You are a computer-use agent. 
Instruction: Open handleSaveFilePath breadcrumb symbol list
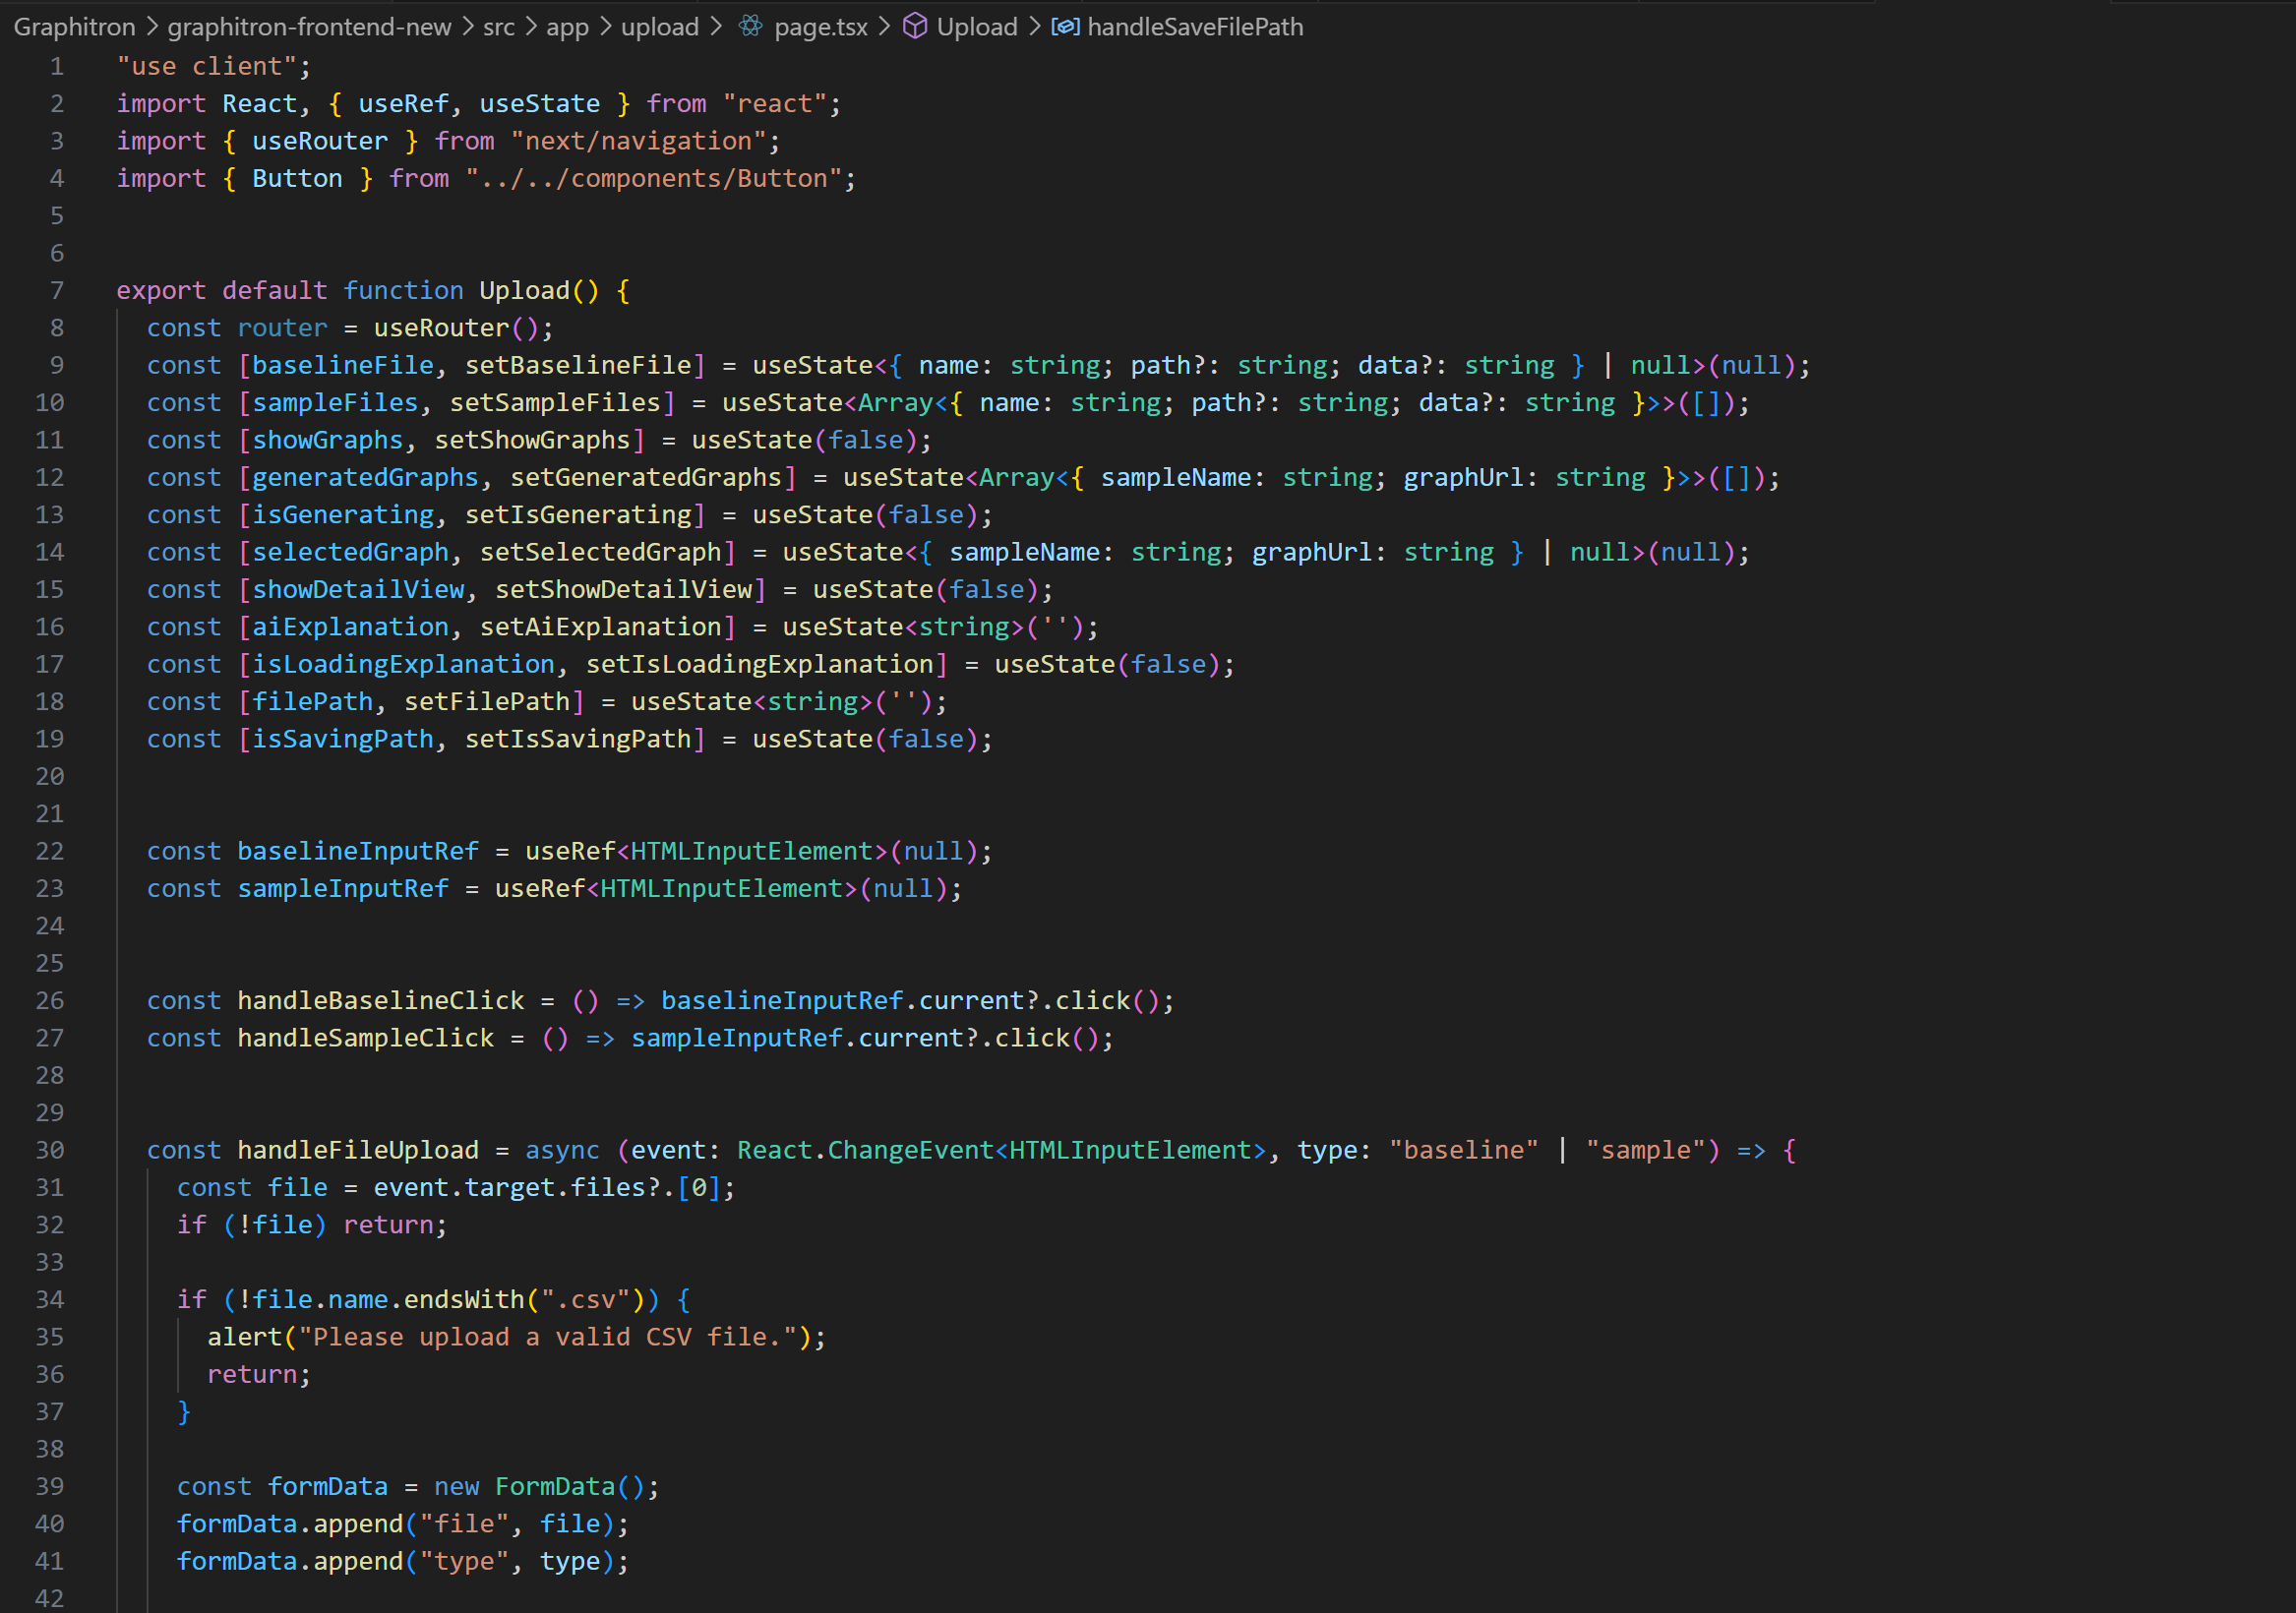1194,27
